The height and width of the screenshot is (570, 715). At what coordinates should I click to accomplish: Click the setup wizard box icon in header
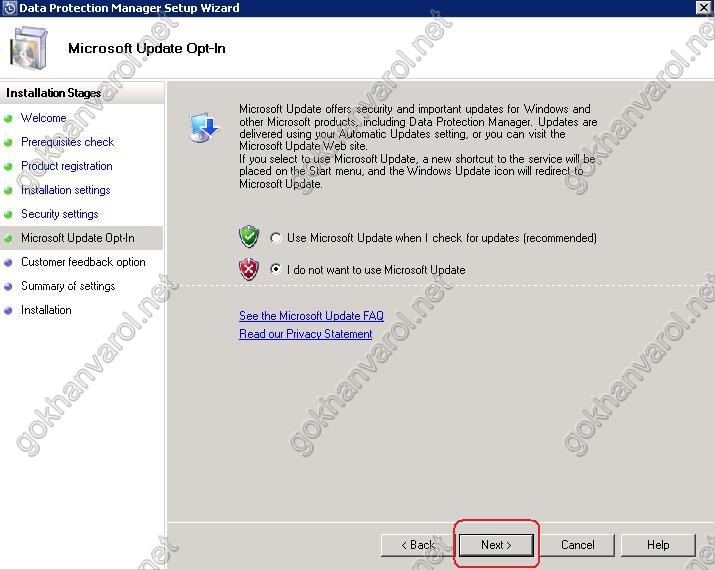click(x=30, y=48)
